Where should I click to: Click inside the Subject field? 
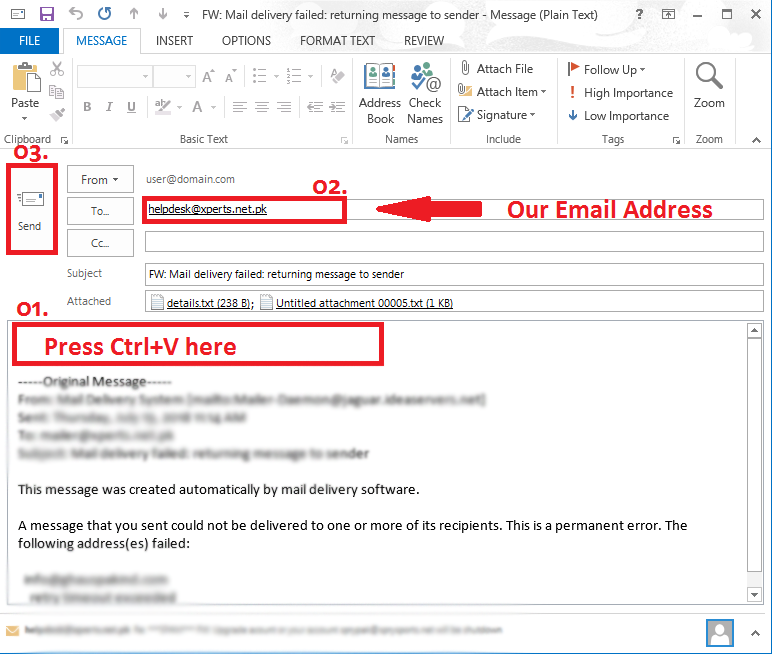click(x=454, y=274)
